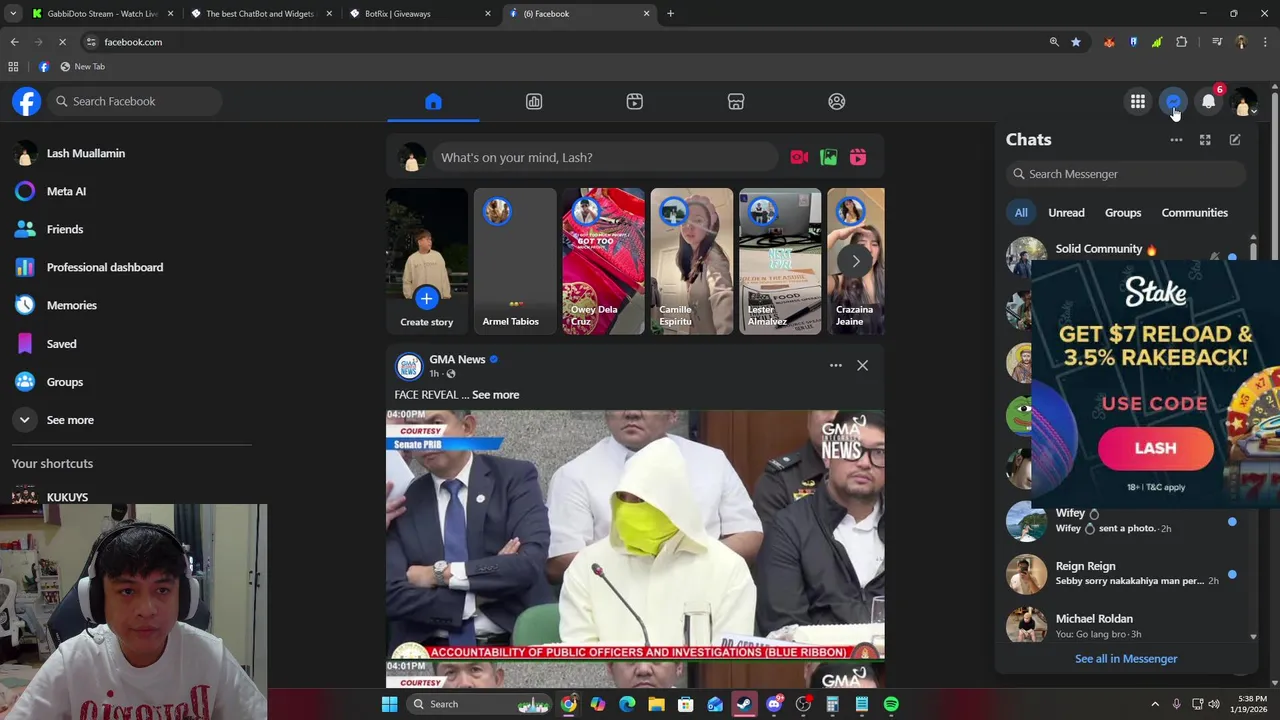Open notifications bell icon
The width and height of the screenshot is (1280, 720).
click(1209, 101)
